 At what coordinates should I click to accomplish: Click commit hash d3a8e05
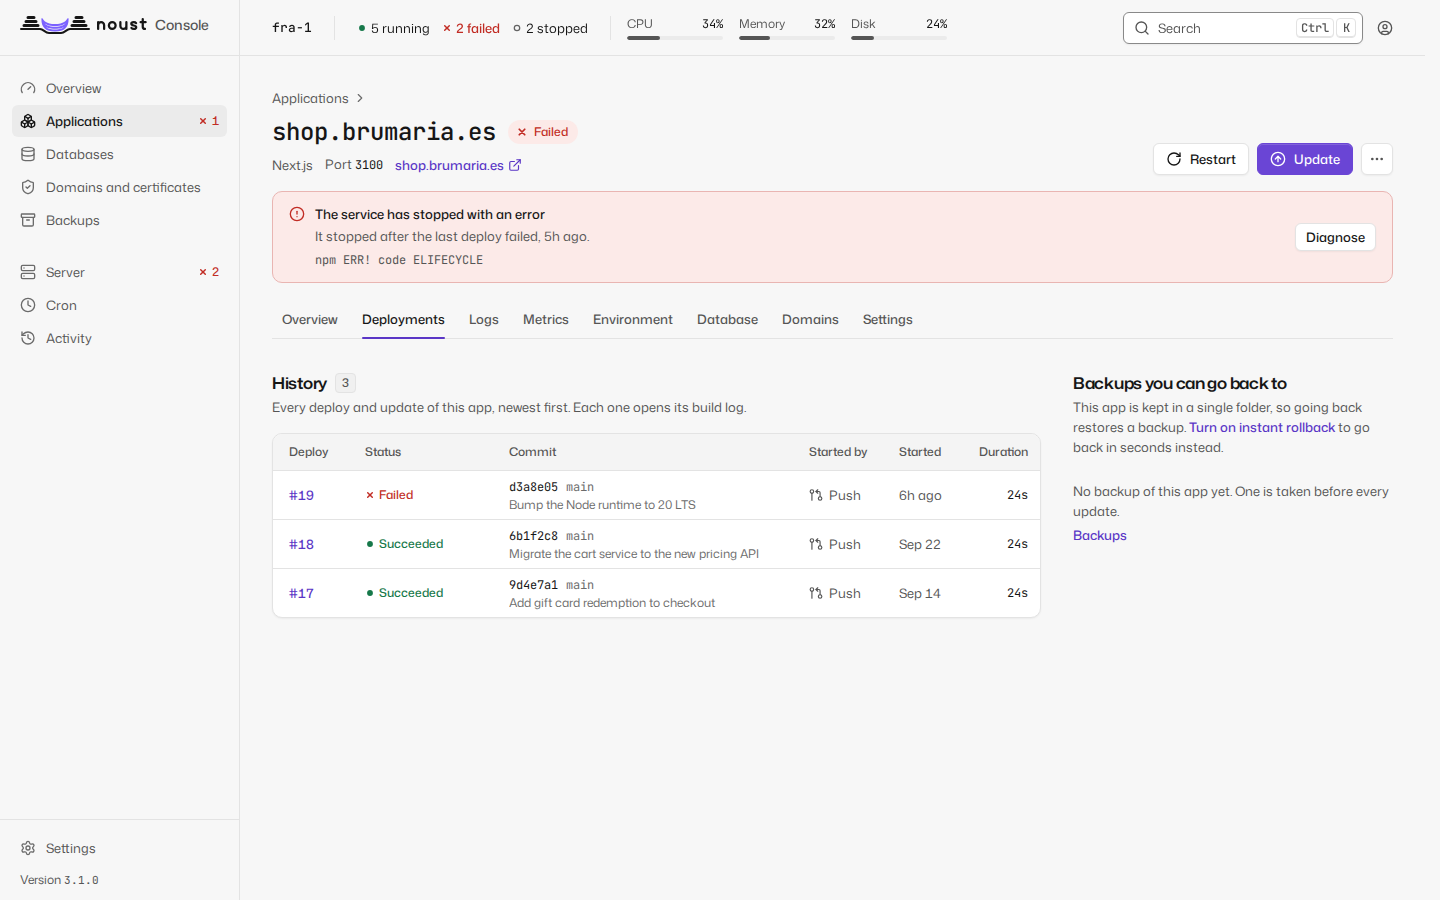(533, 487)
